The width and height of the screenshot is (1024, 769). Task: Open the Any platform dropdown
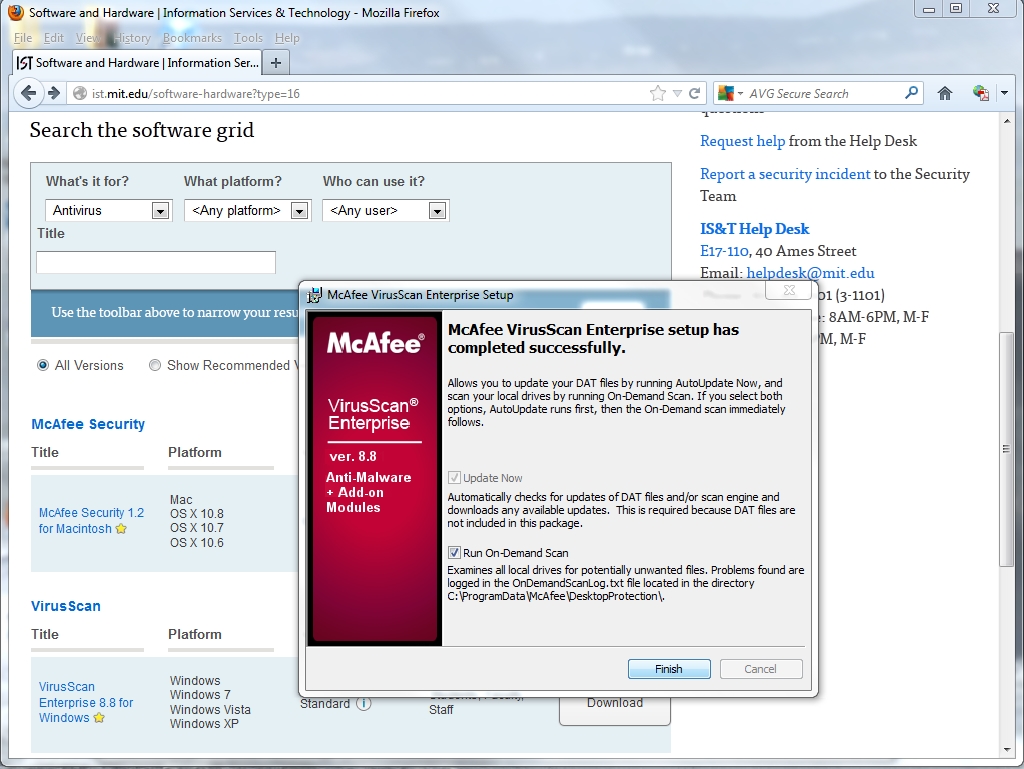coord(298,211)
